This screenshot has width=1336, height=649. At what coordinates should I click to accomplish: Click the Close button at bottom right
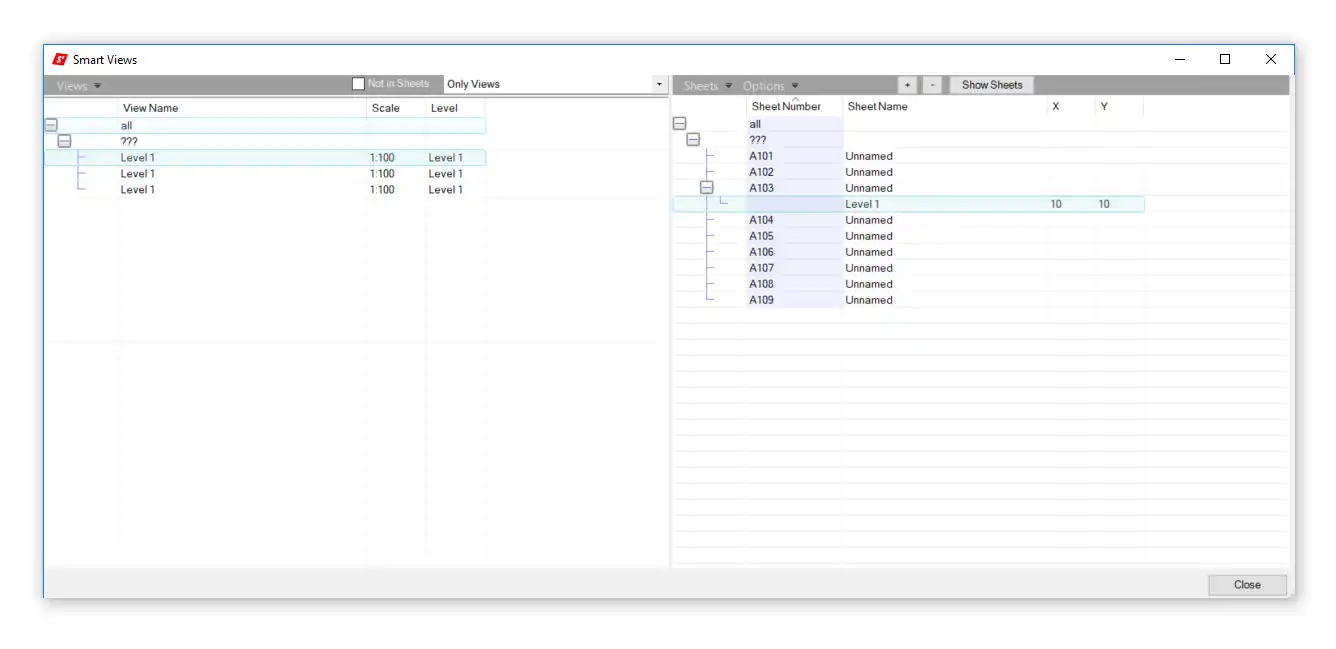point(1247,585)
